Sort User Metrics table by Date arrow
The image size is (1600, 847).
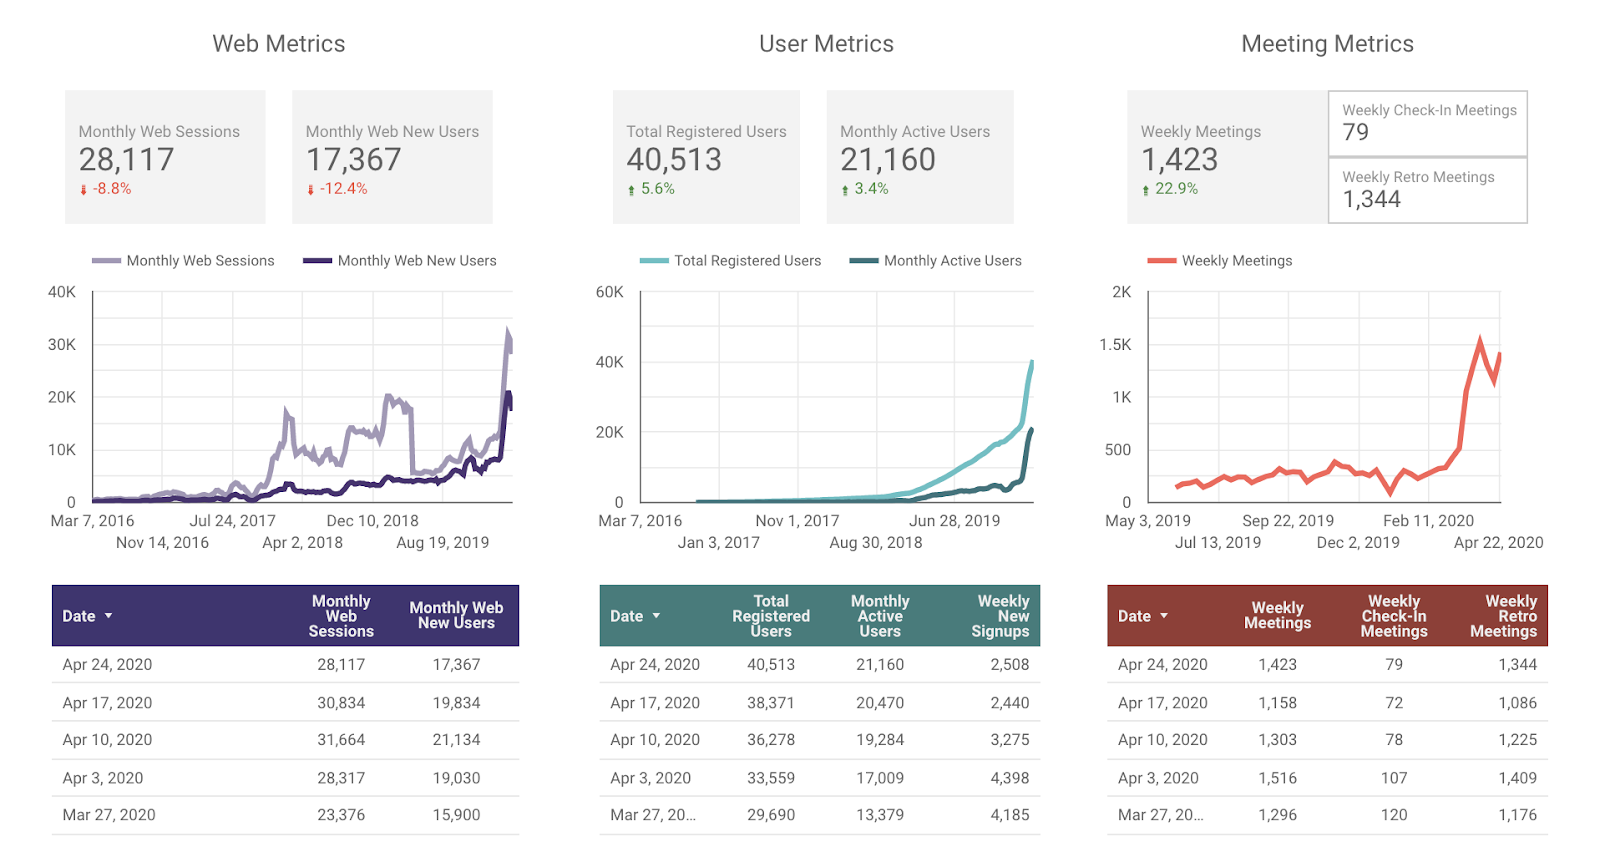pos(656,616)
